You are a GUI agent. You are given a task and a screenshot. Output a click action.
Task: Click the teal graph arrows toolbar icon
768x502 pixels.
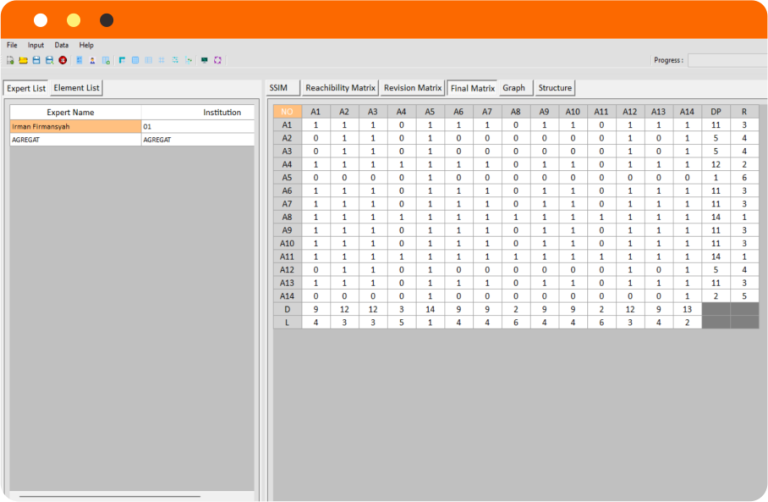(175, 60)
